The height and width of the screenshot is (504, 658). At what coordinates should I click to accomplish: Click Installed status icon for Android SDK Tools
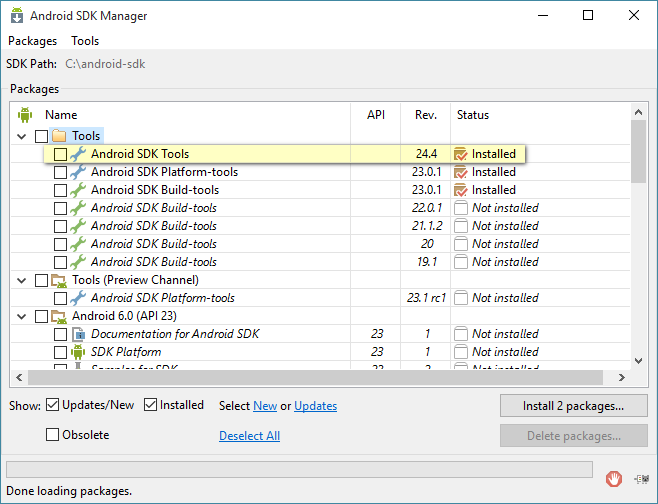coord(460,154)
